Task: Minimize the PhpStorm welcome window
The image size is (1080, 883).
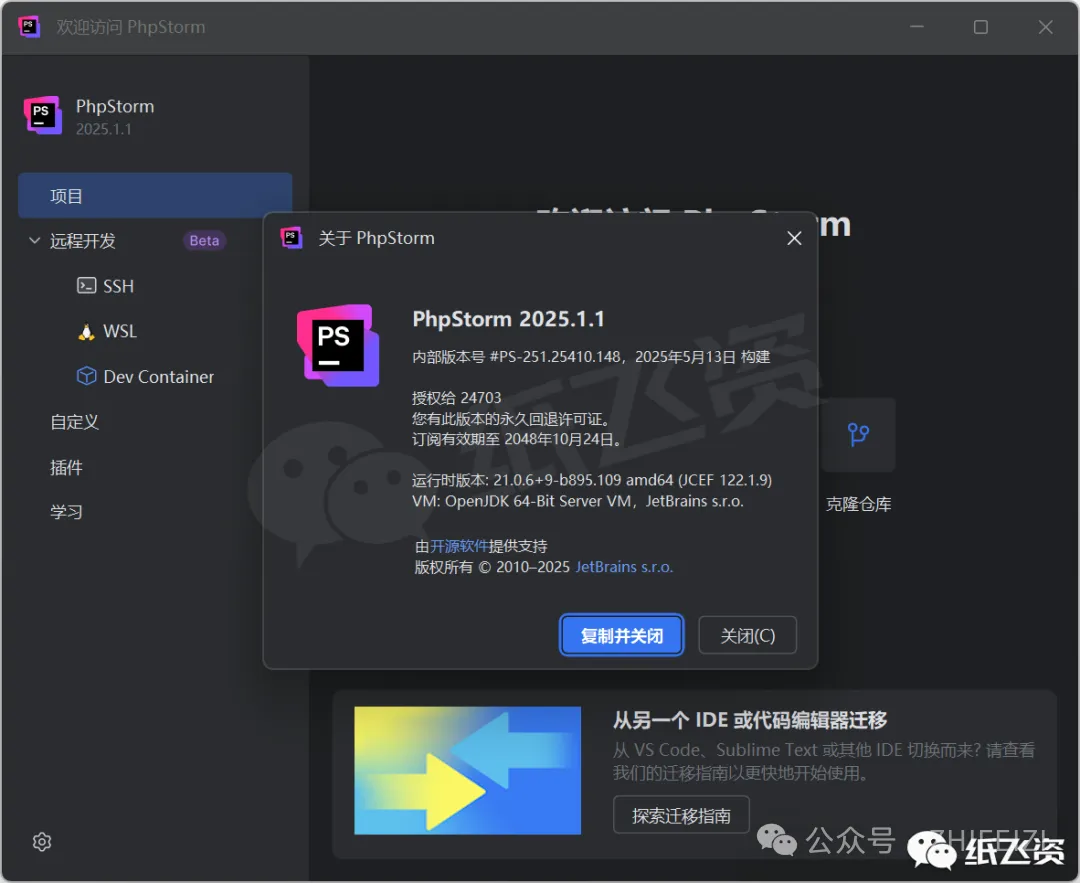Action: point(917,27)
